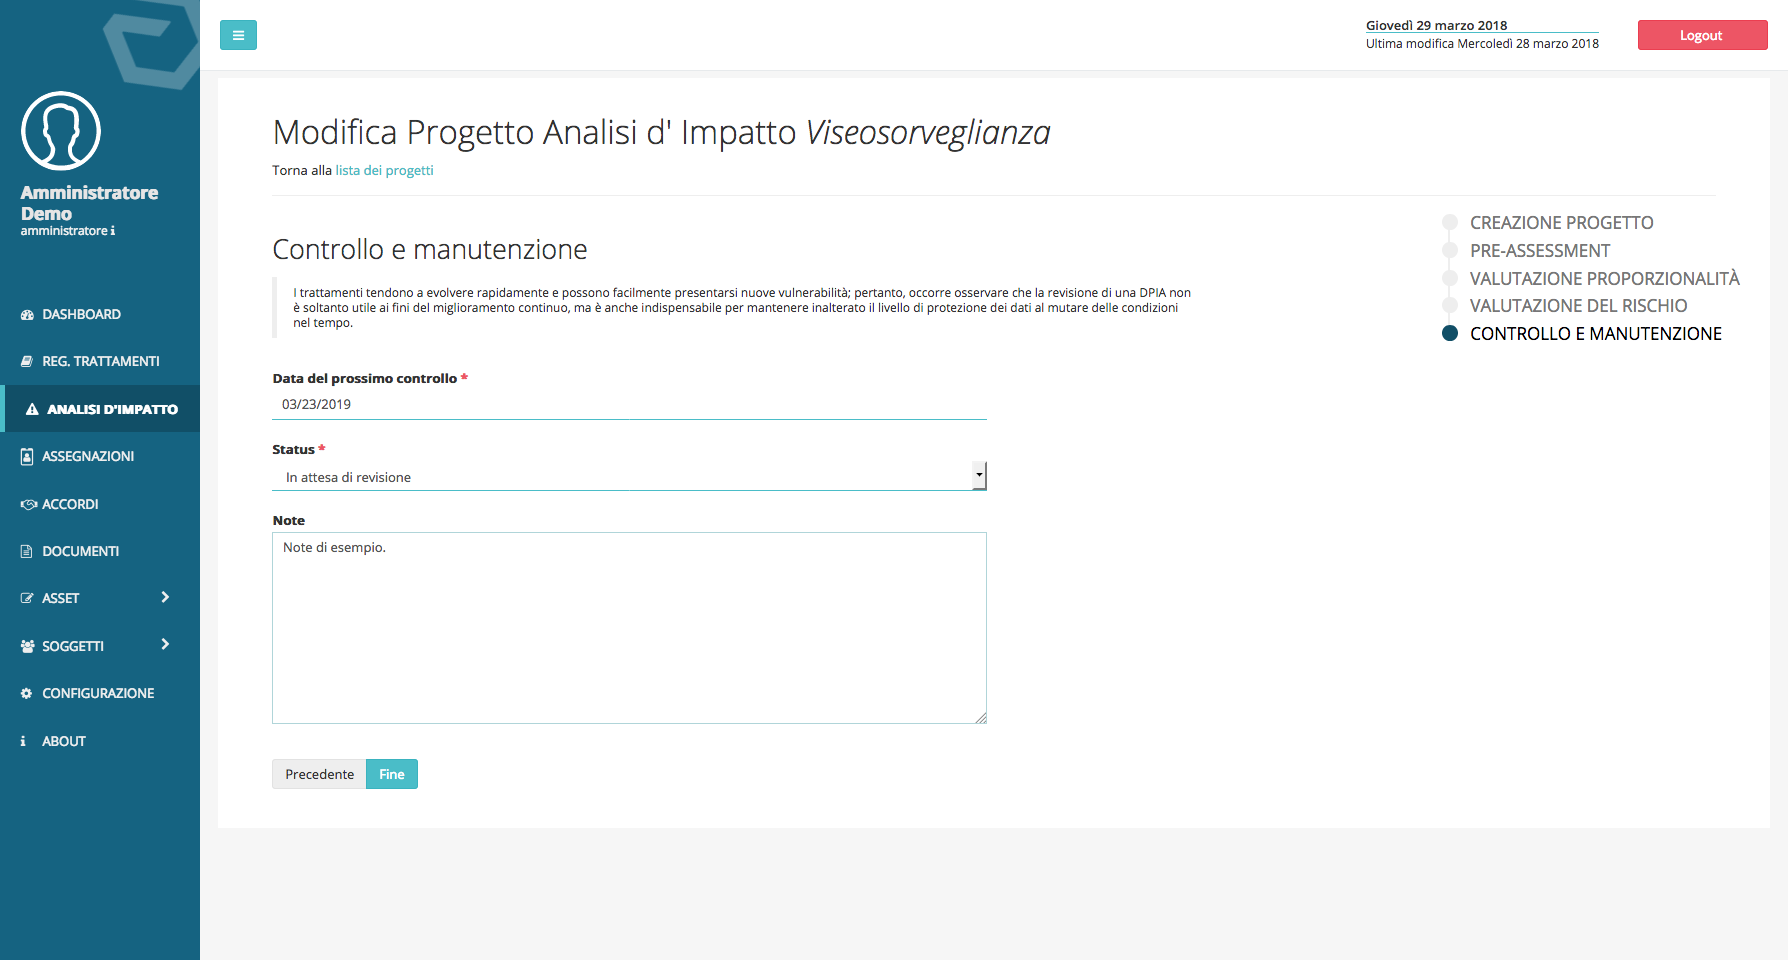Select the Creazione Progetto step bullet
Image resolution: width=1788 pixels, height=960 pixels.
[1450, 222]
